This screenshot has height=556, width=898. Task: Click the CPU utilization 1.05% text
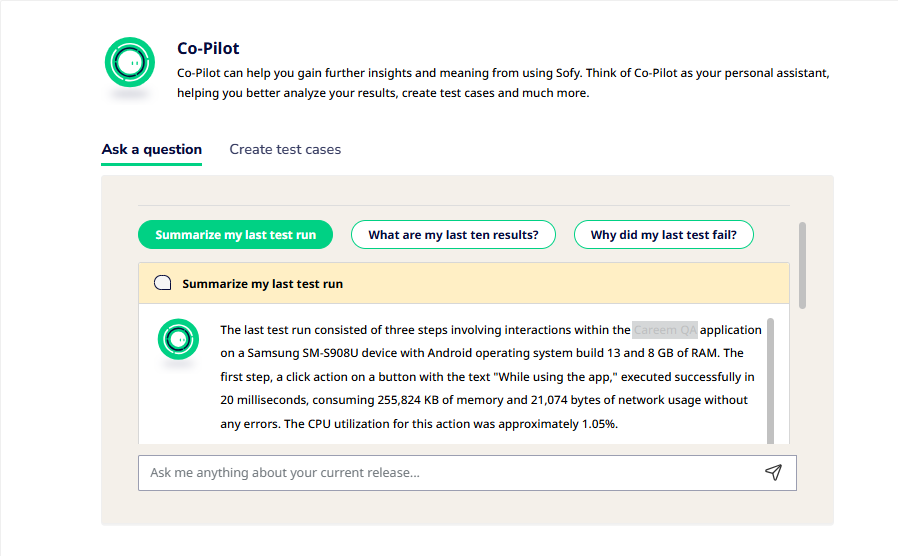tap(451, 424)
